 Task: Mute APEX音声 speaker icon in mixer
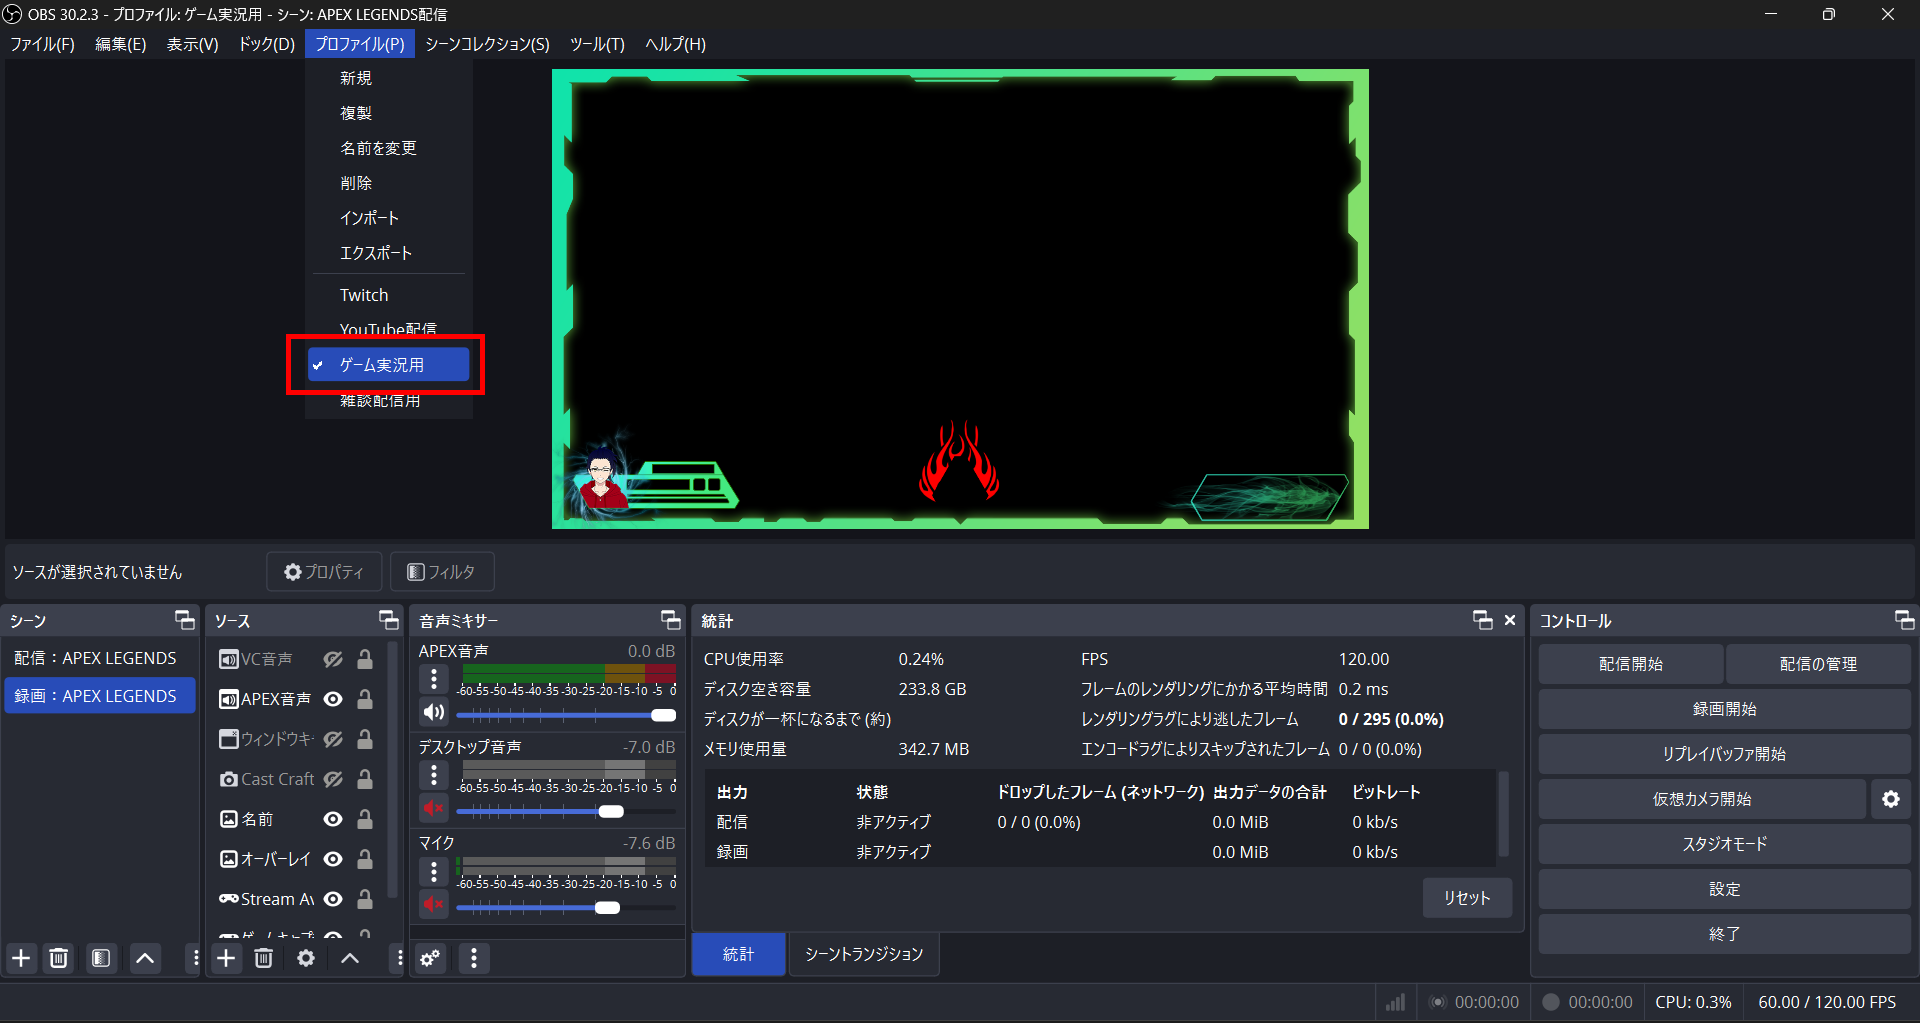(x=434, y=712)
